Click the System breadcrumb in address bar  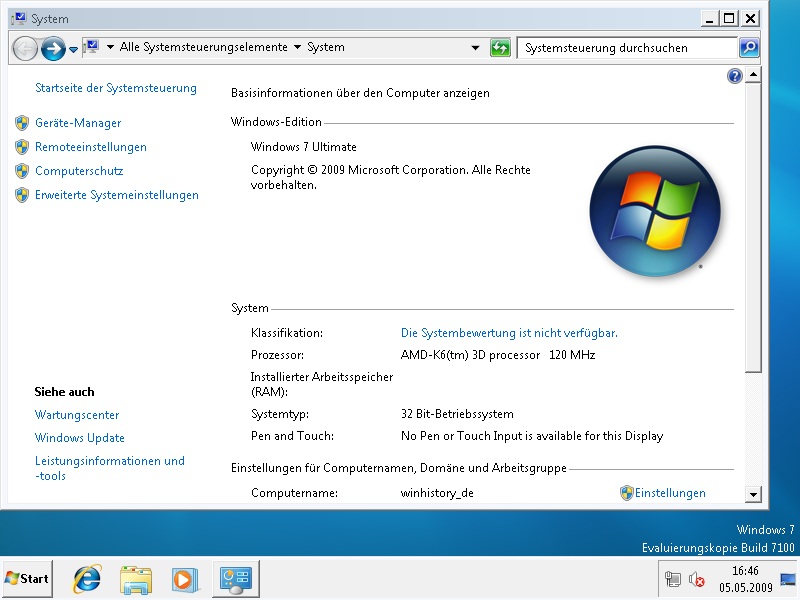point(326,47)
